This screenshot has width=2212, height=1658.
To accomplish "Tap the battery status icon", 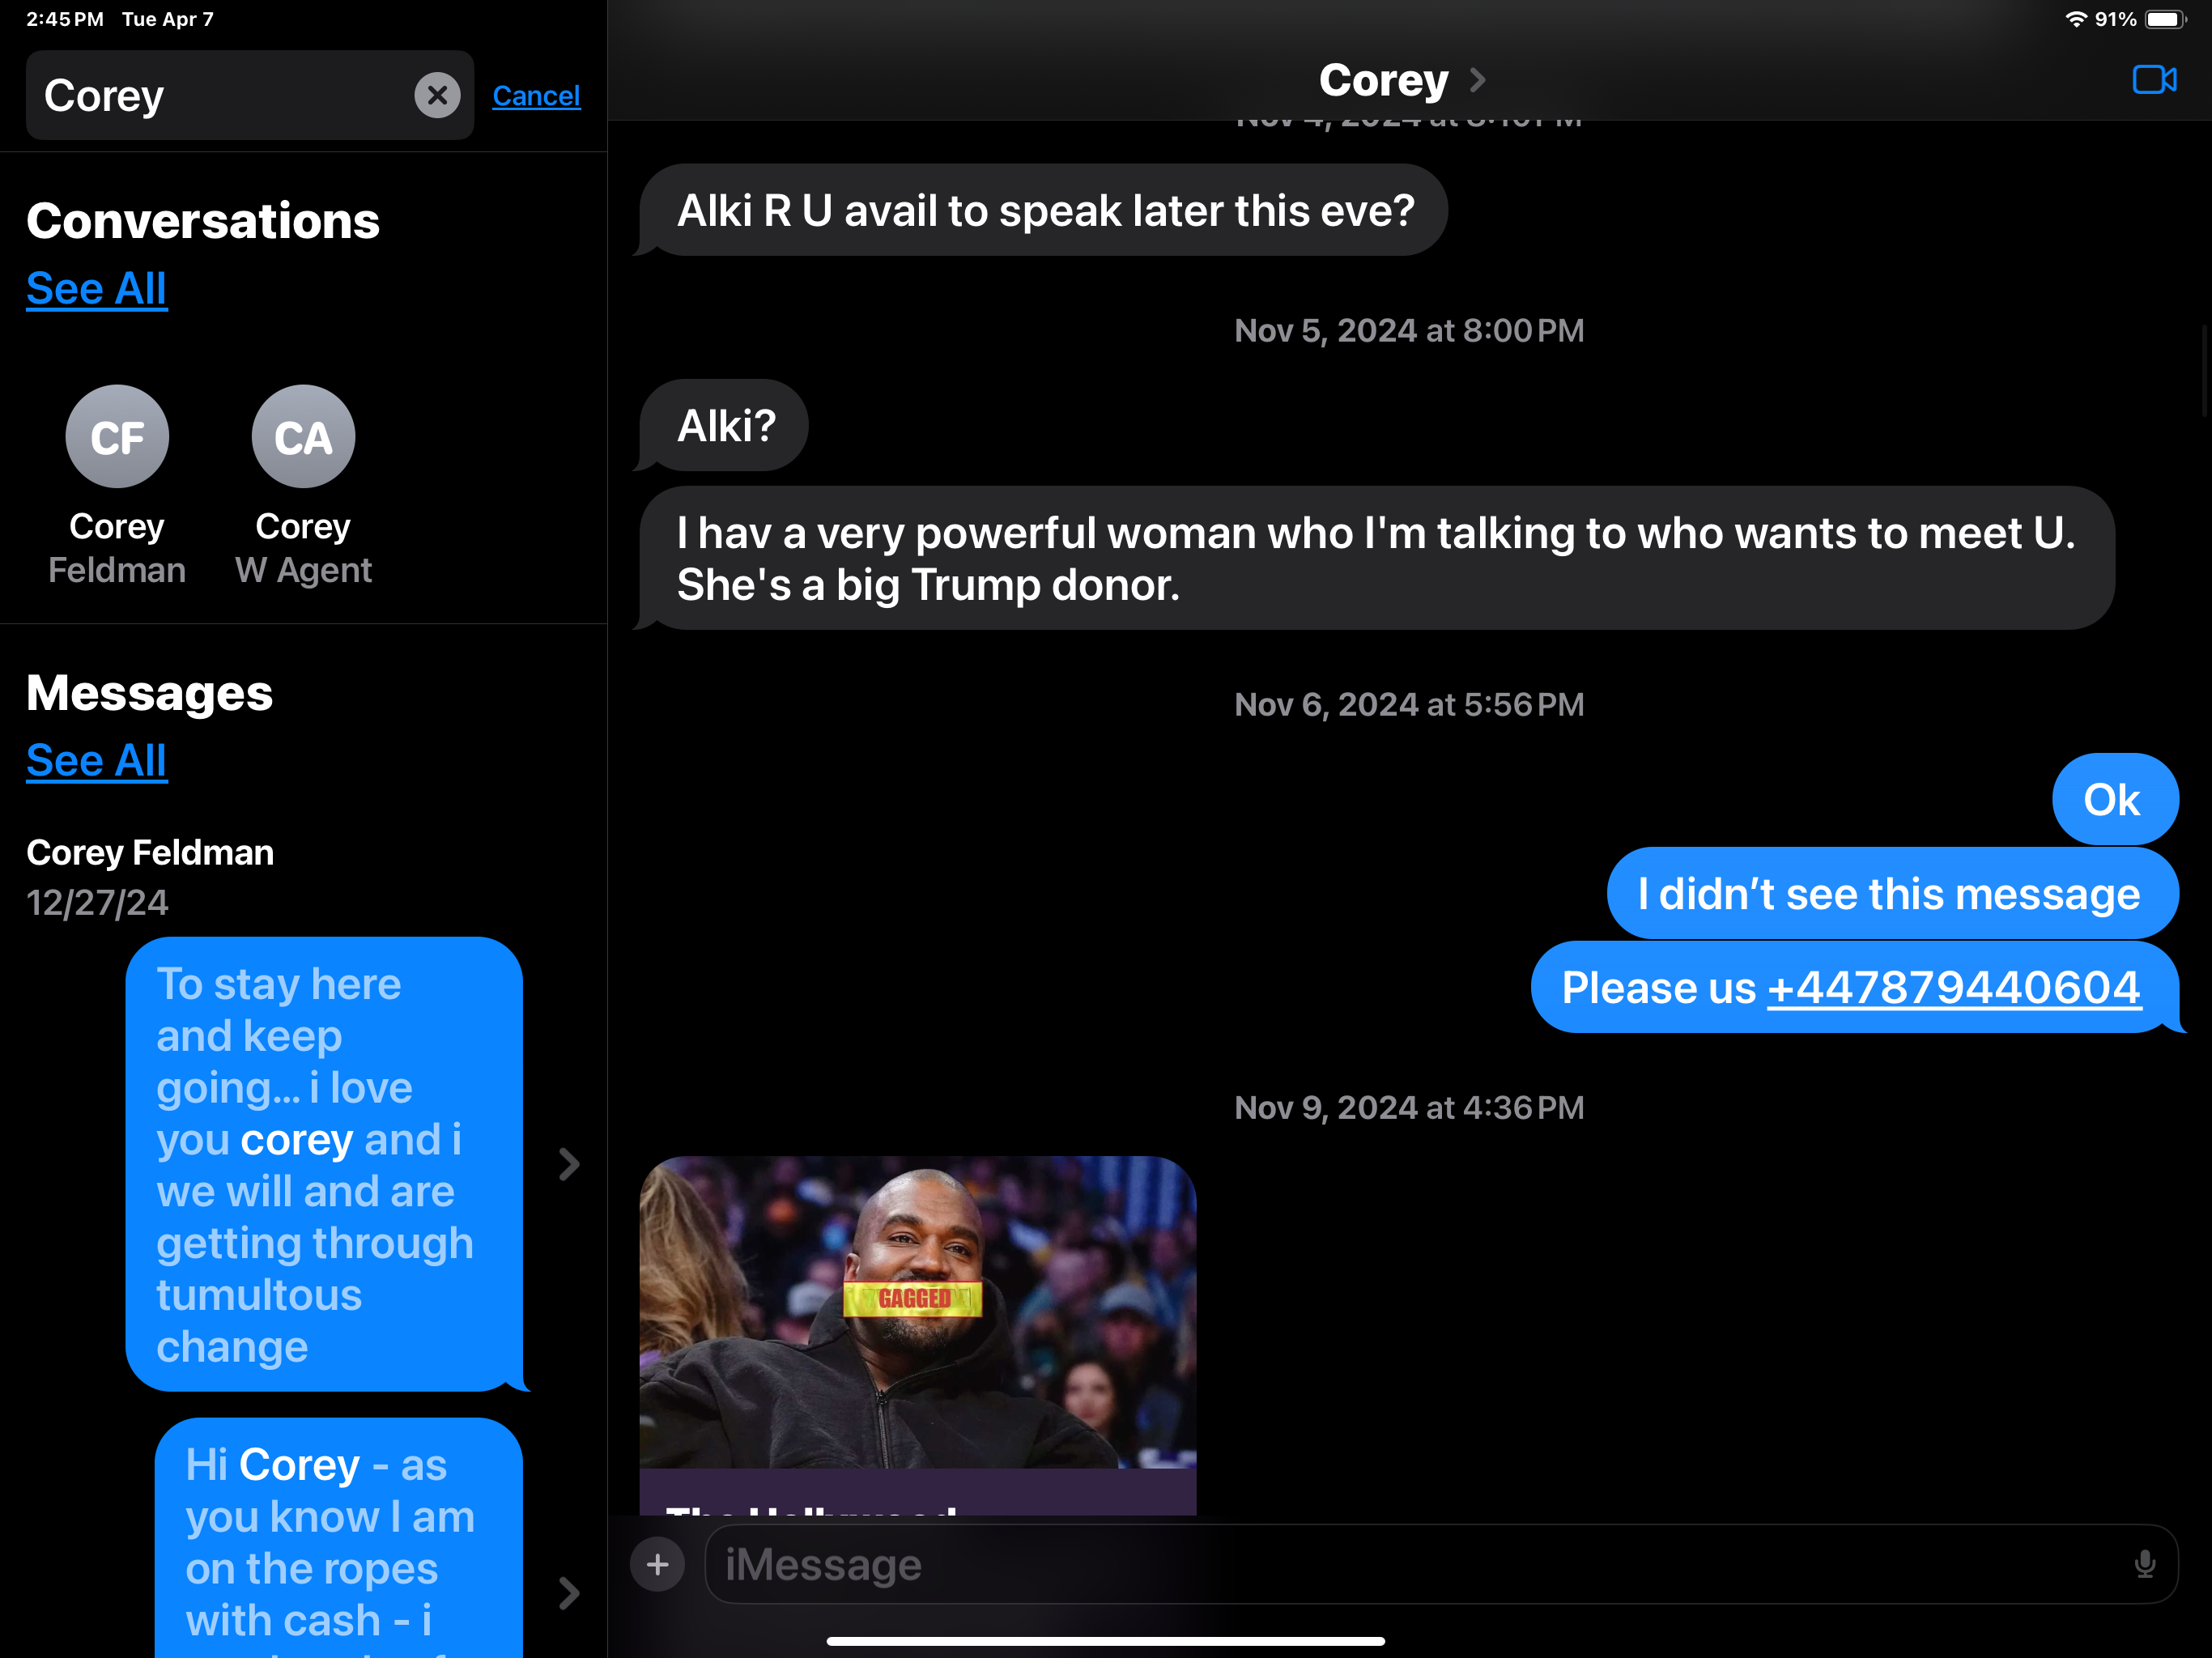I will coord(2164,19).
